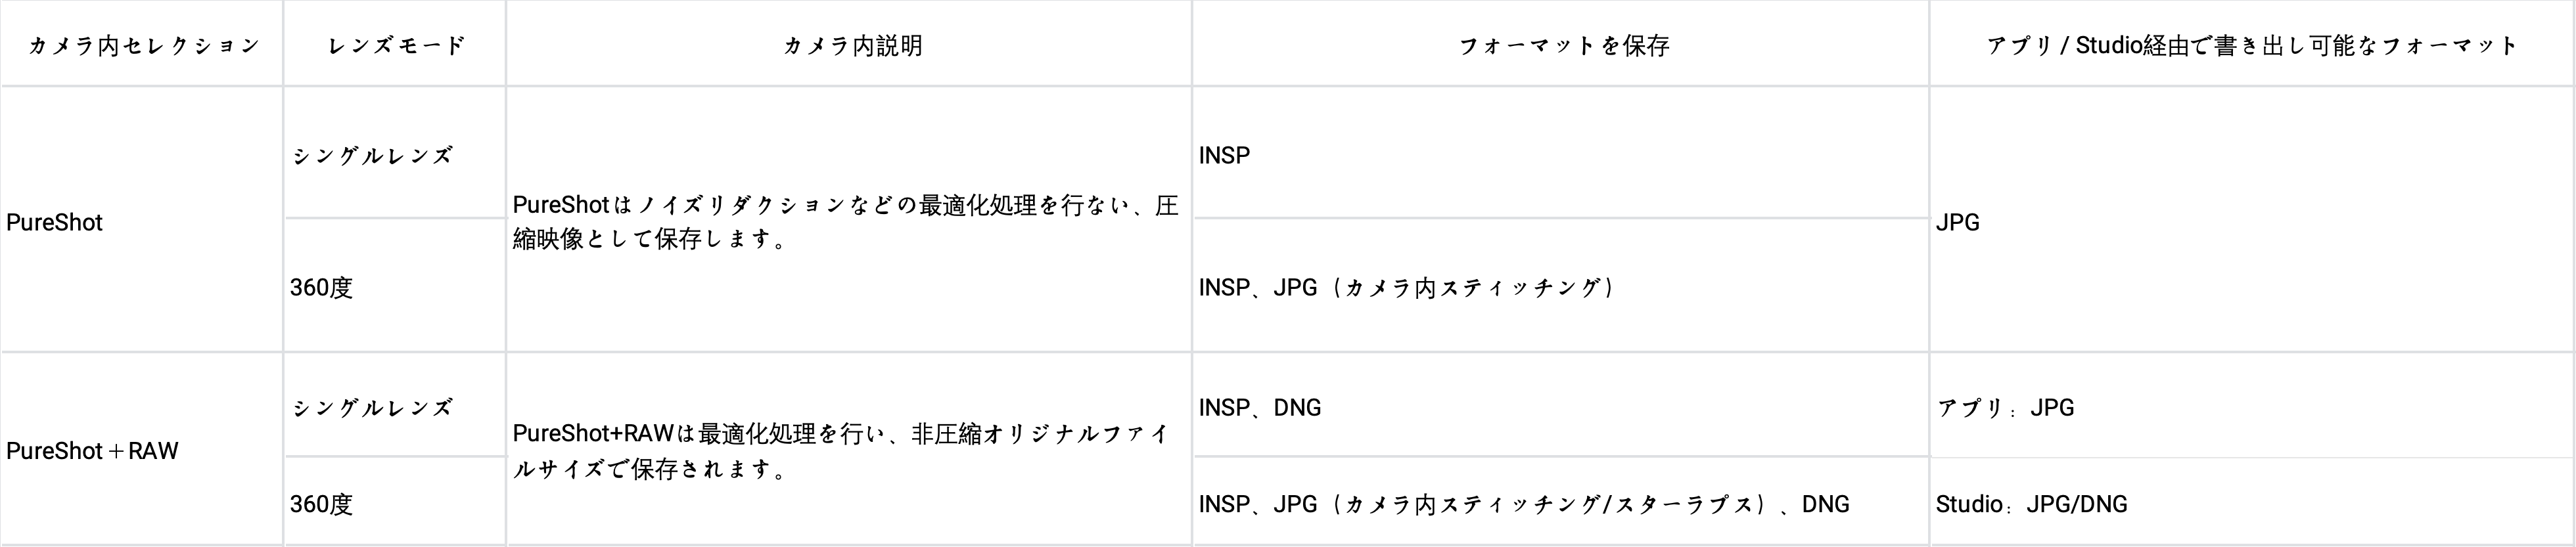Select the cell mentioning スターラプス and DNG
The height and width of the screenshot is (547, 2576).
point(1524,504)
